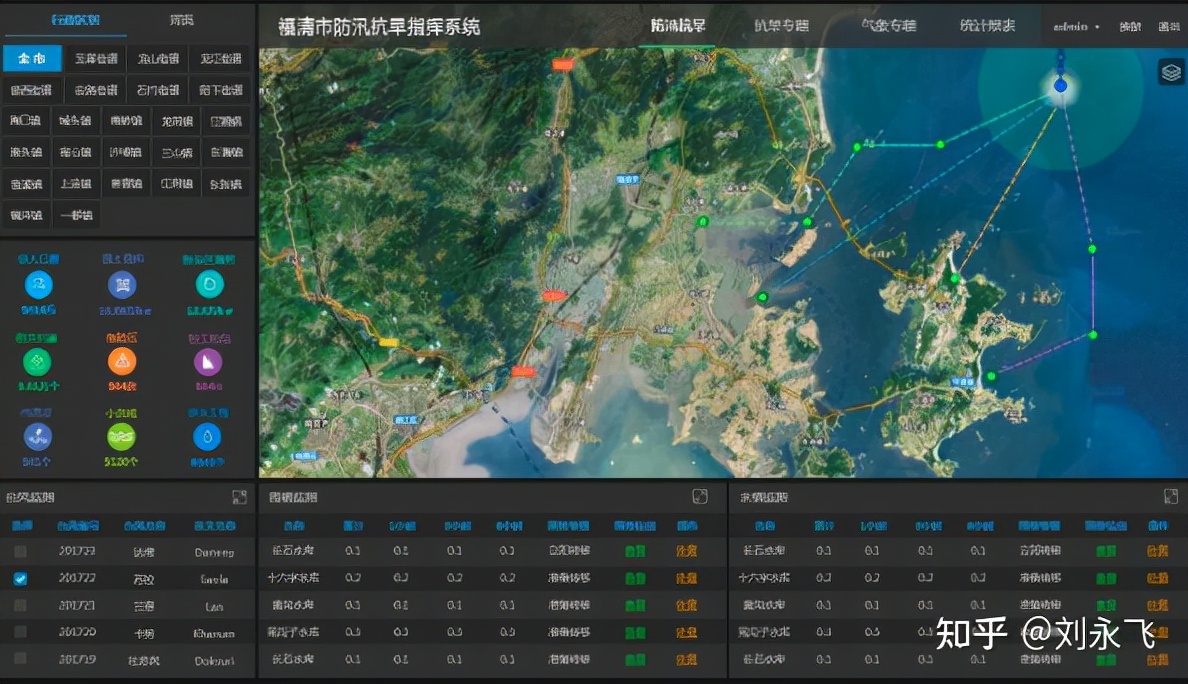Click the blue location pin marker on the map

1059,85
